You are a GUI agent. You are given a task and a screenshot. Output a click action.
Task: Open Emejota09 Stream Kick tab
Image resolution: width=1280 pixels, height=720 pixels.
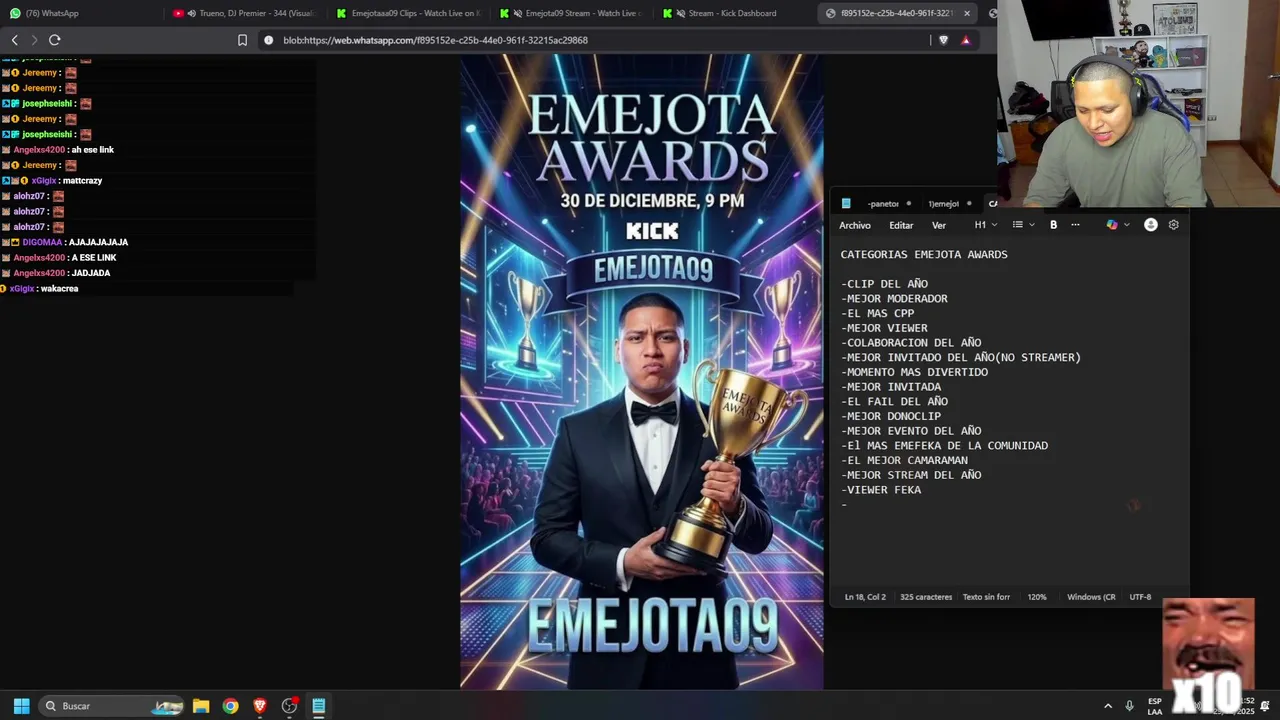click(x=571, y=13)
